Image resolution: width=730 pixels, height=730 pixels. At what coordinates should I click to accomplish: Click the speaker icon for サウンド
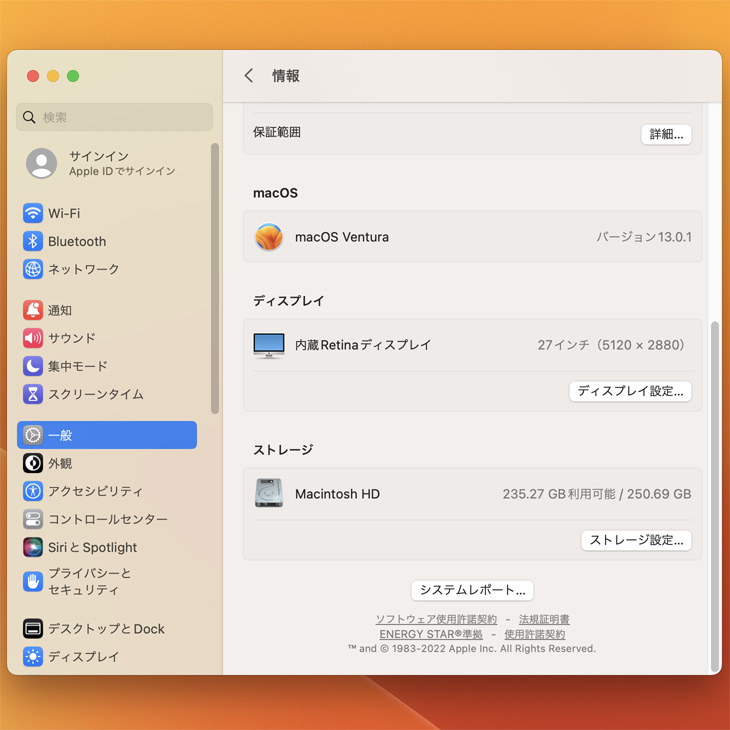tap(33, 338)
